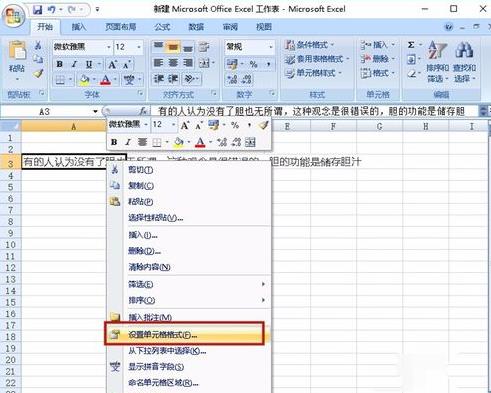The width and height of the screenshot is (491, 393).
Task: Click the AutoSum sigma icon
Action: 411,45
